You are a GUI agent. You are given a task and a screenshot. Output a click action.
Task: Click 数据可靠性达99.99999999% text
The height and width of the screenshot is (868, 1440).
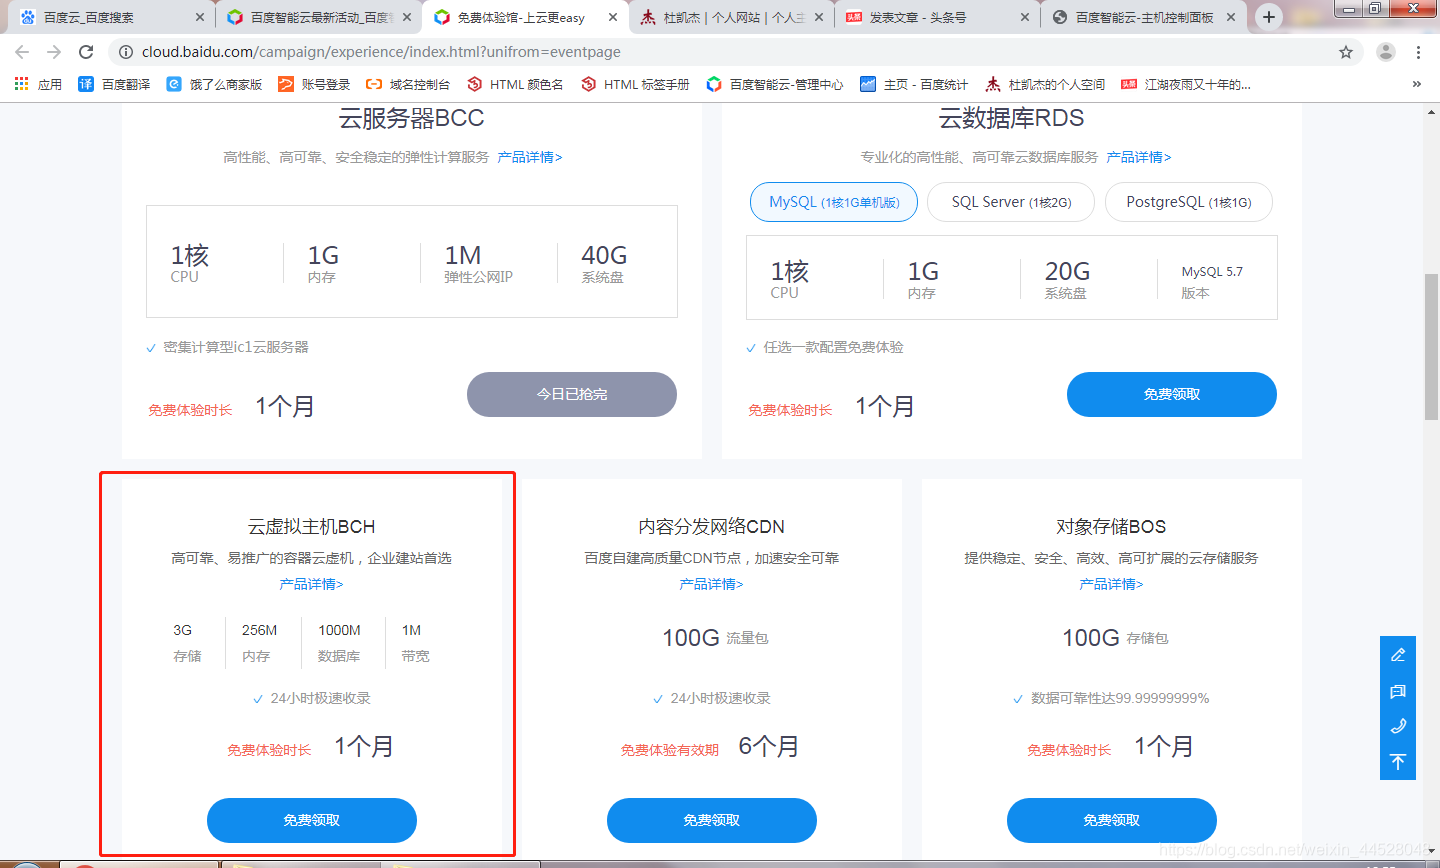[1120, 698]
